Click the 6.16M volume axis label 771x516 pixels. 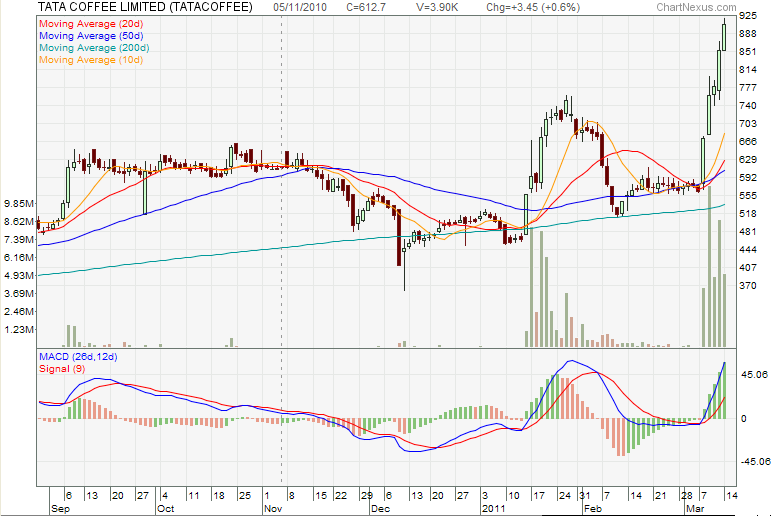point(19,257)
